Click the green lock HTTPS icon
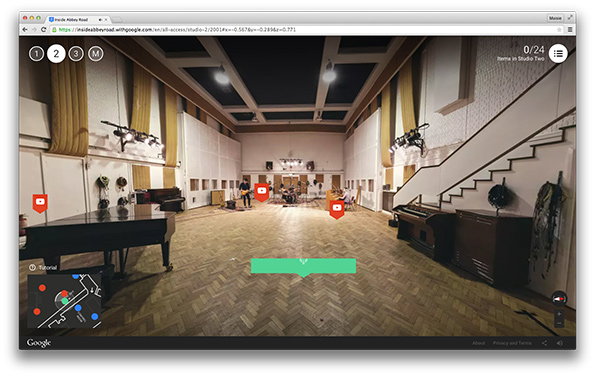595x376 pixels. coord(54,30)
